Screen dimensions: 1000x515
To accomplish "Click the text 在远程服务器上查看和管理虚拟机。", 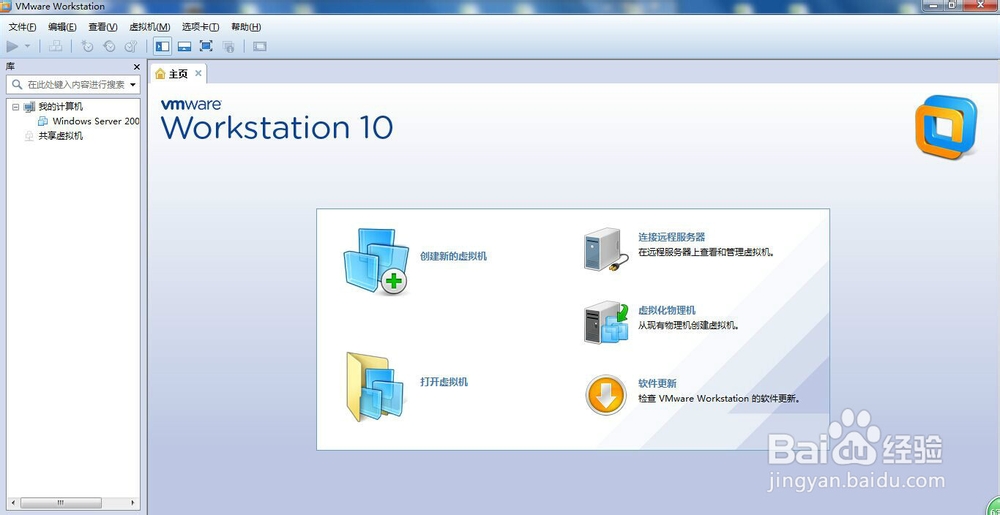I will (x=707, y=252).
